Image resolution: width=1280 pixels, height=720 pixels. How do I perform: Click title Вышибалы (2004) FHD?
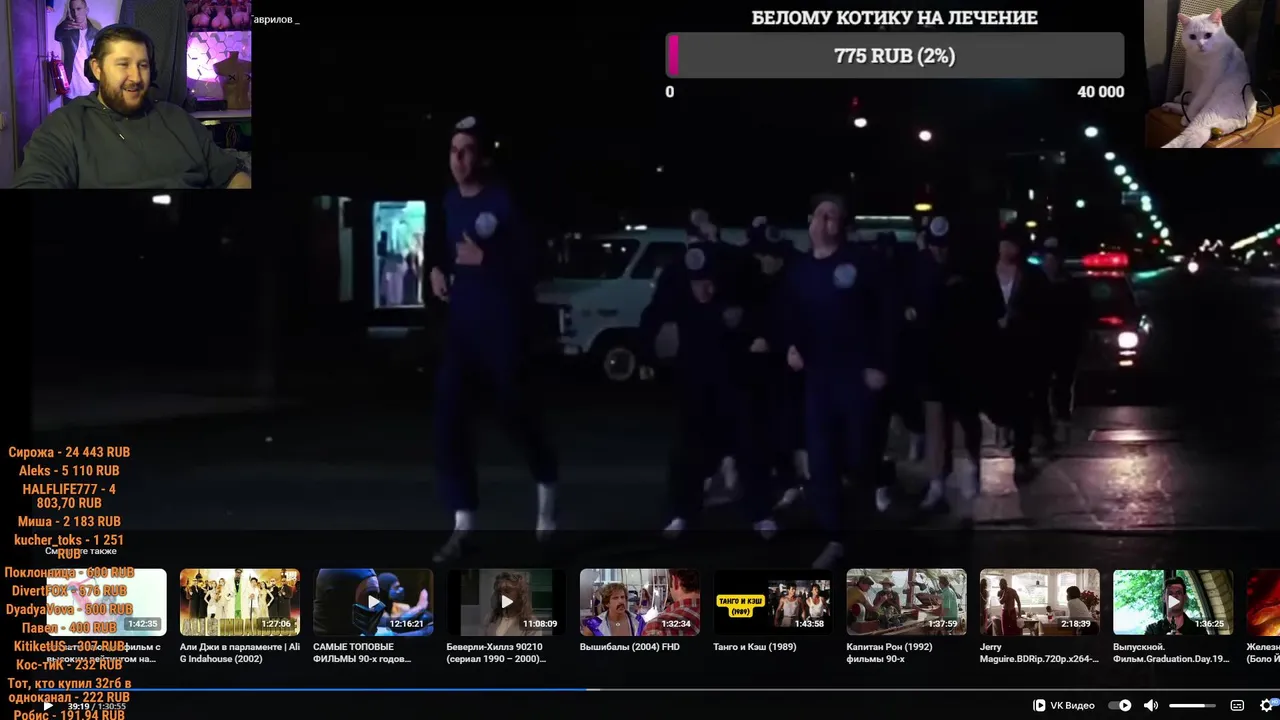pyautogui.click(x=630, y=647)
